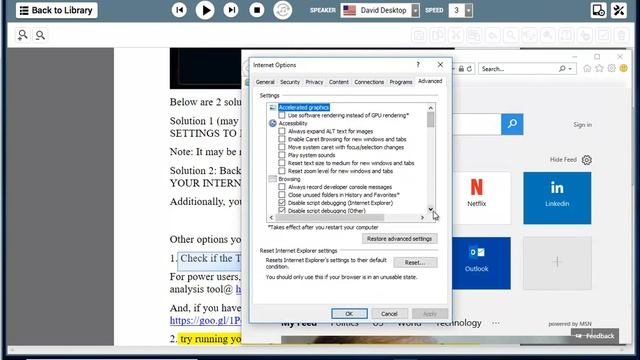
Task: Click Restore advanced settings button
Action: pos(400,239)
